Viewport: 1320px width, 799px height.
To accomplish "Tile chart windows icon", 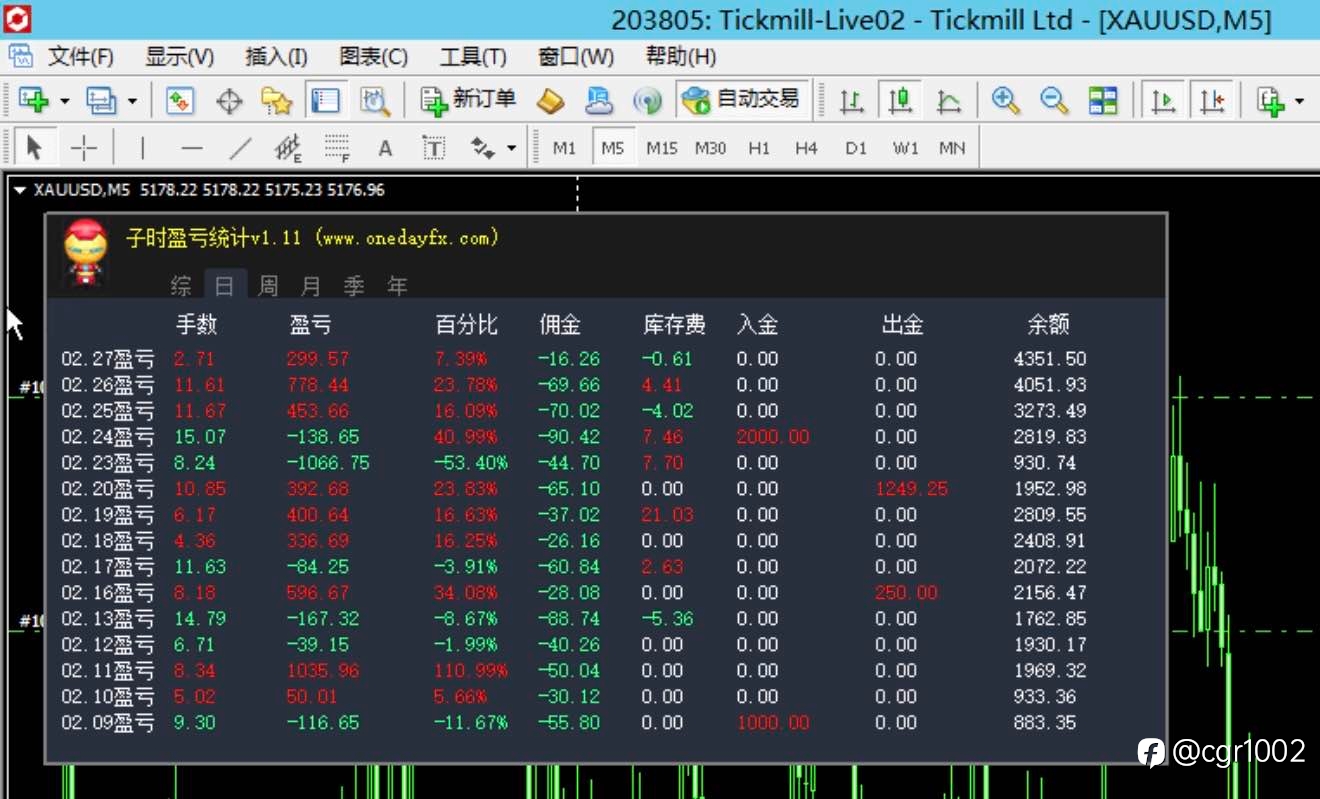I will pos(1103,100).
